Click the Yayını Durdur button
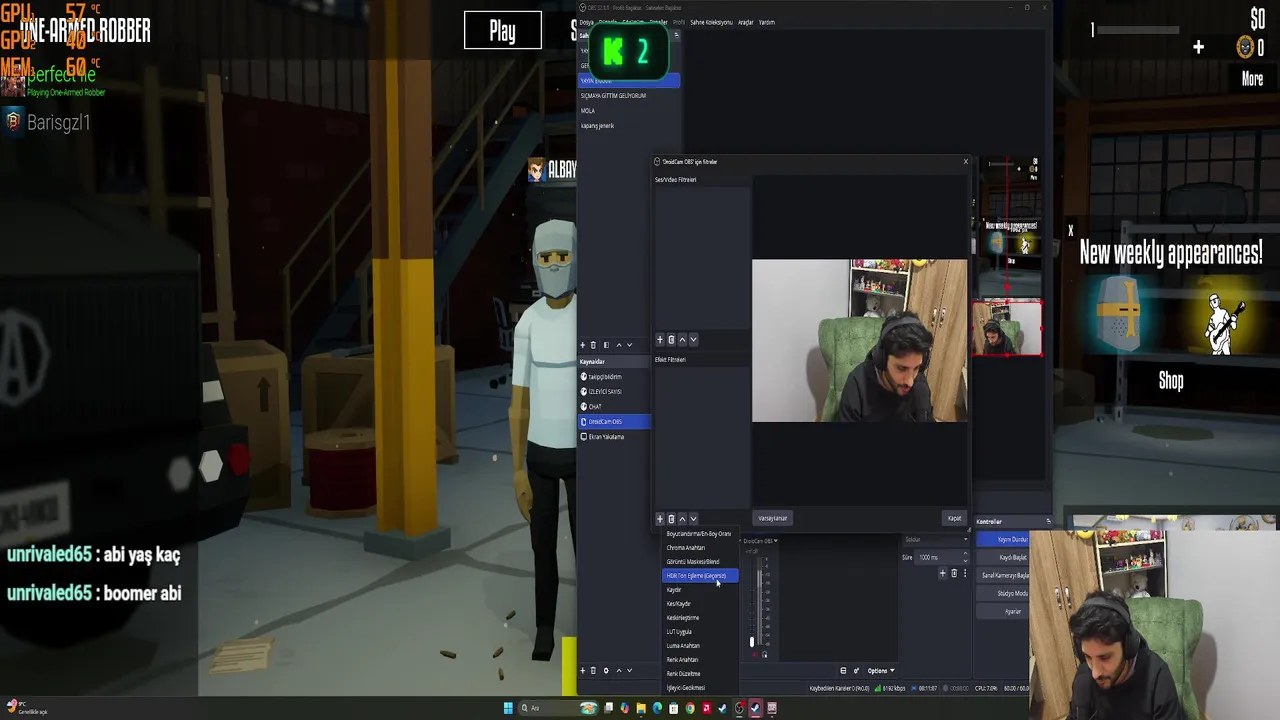1280x720 pixels. pyautogui.click(x=1003, y=539)
